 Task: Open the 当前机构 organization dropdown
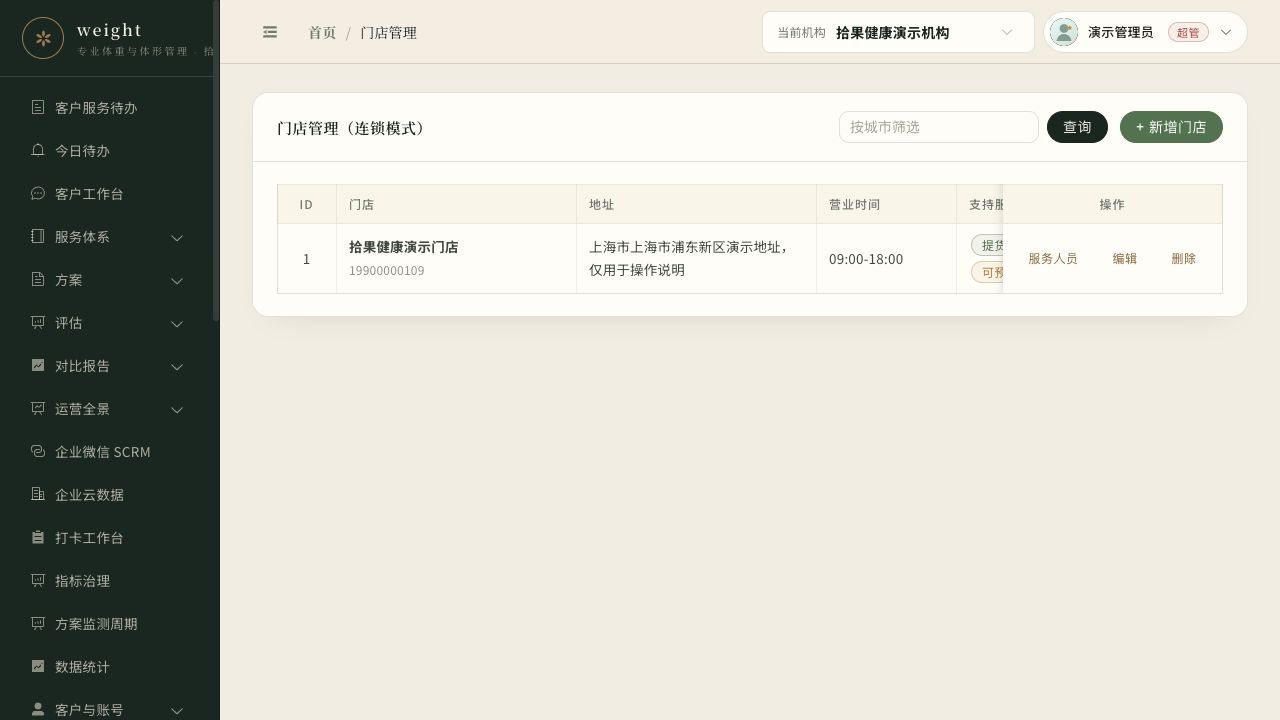pos(898,32)
